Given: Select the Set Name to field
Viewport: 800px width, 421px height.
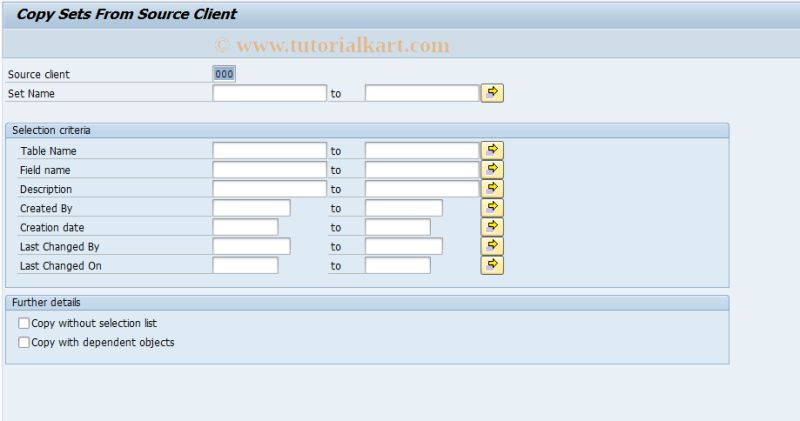Looking at the screenshot, I should tap(422, 93).
